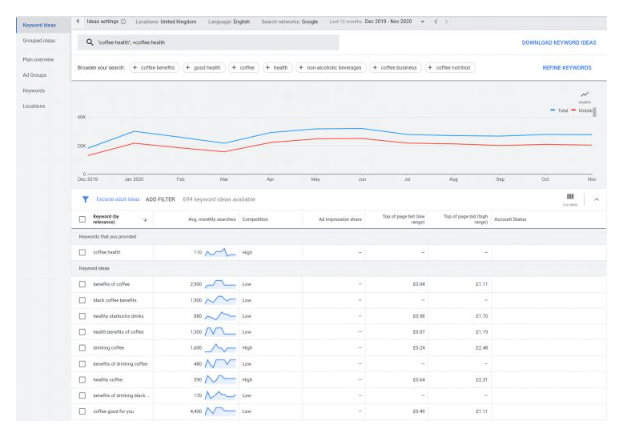Image resolution: width=627 pixels, height=440 pixels.
Task: Click the REFINE KEYWORDS button
Action: [x=566, y=68]
